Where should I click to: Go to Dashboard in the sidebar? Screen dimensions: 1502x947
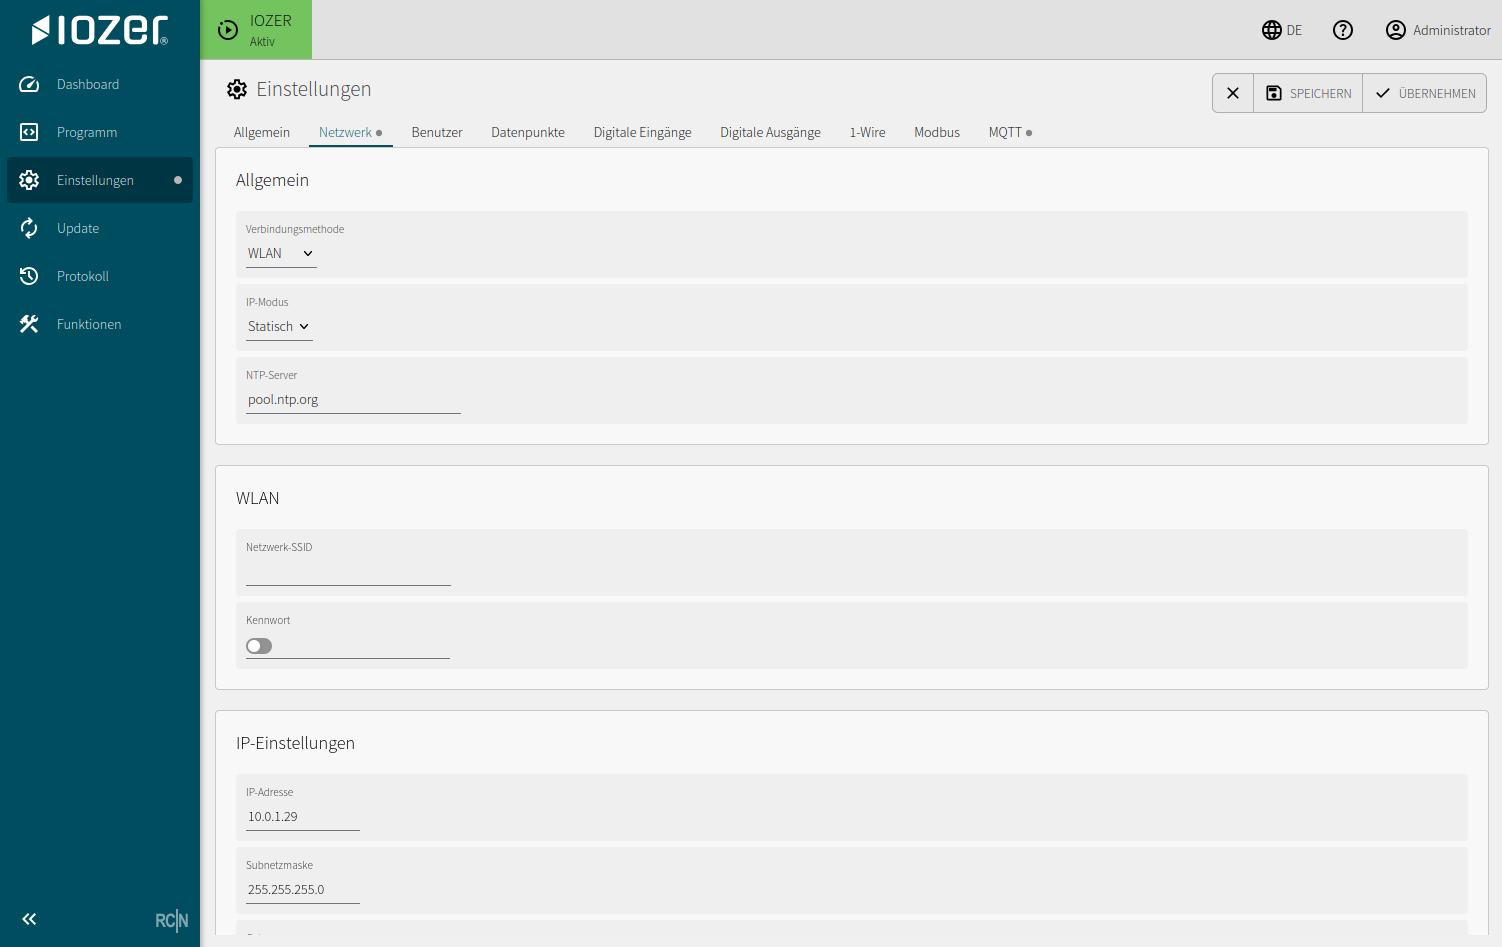(100, 85)
